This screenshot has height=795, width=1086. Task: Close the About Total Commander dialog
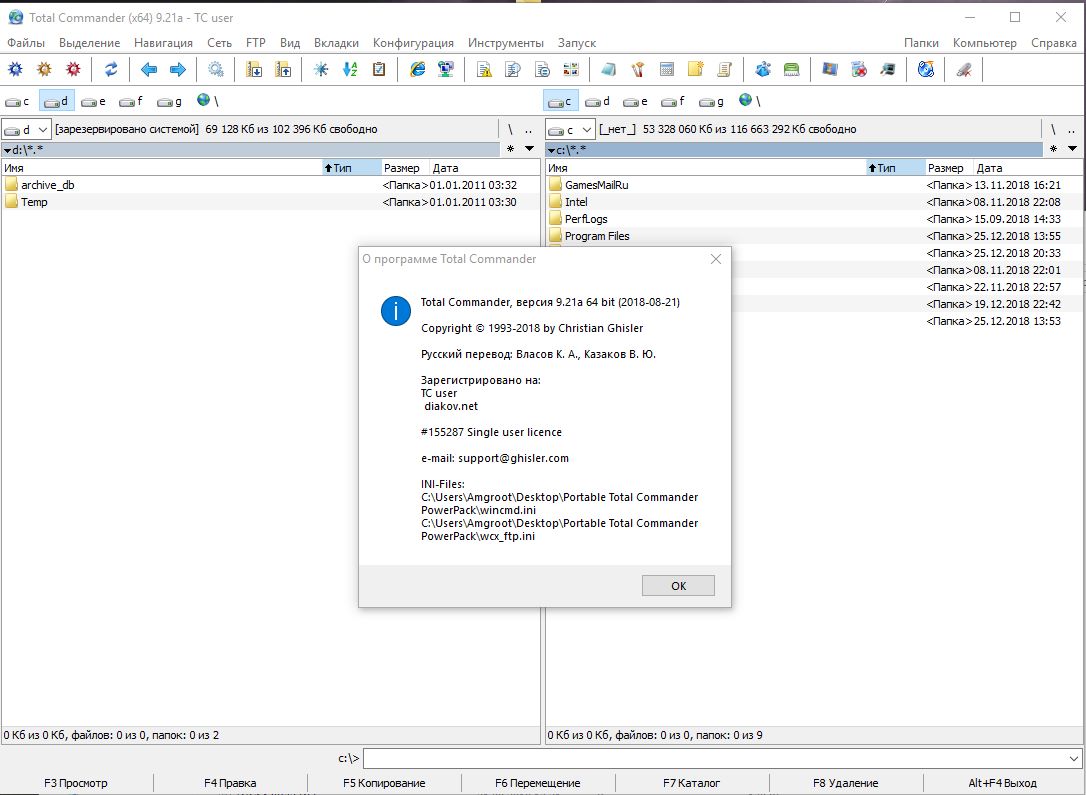tap(716, 259)
